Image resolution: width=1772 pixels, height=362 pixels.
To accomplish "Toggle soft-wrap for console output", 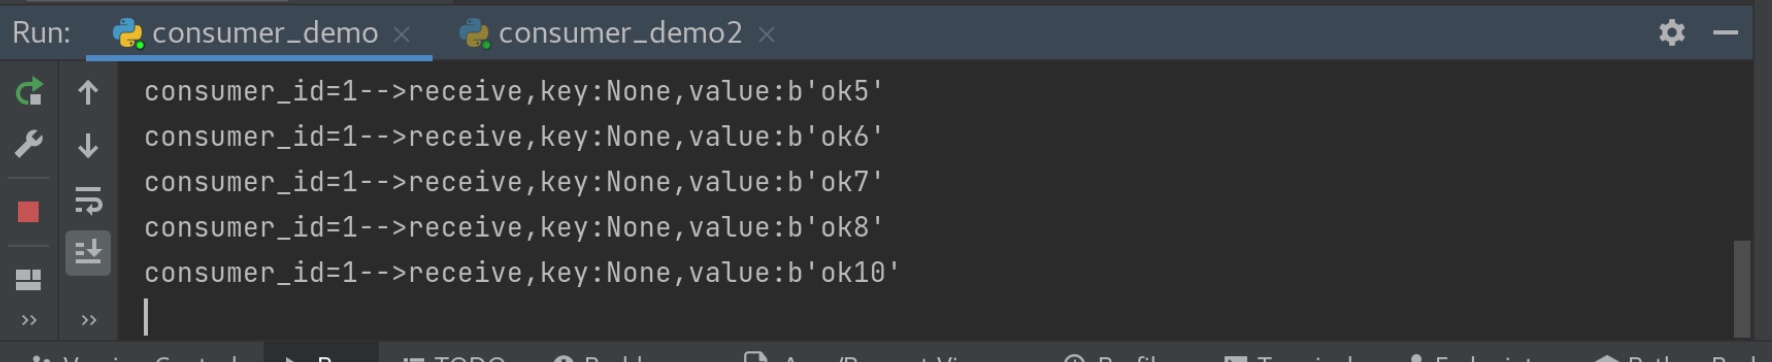I will tap(88, 200).
